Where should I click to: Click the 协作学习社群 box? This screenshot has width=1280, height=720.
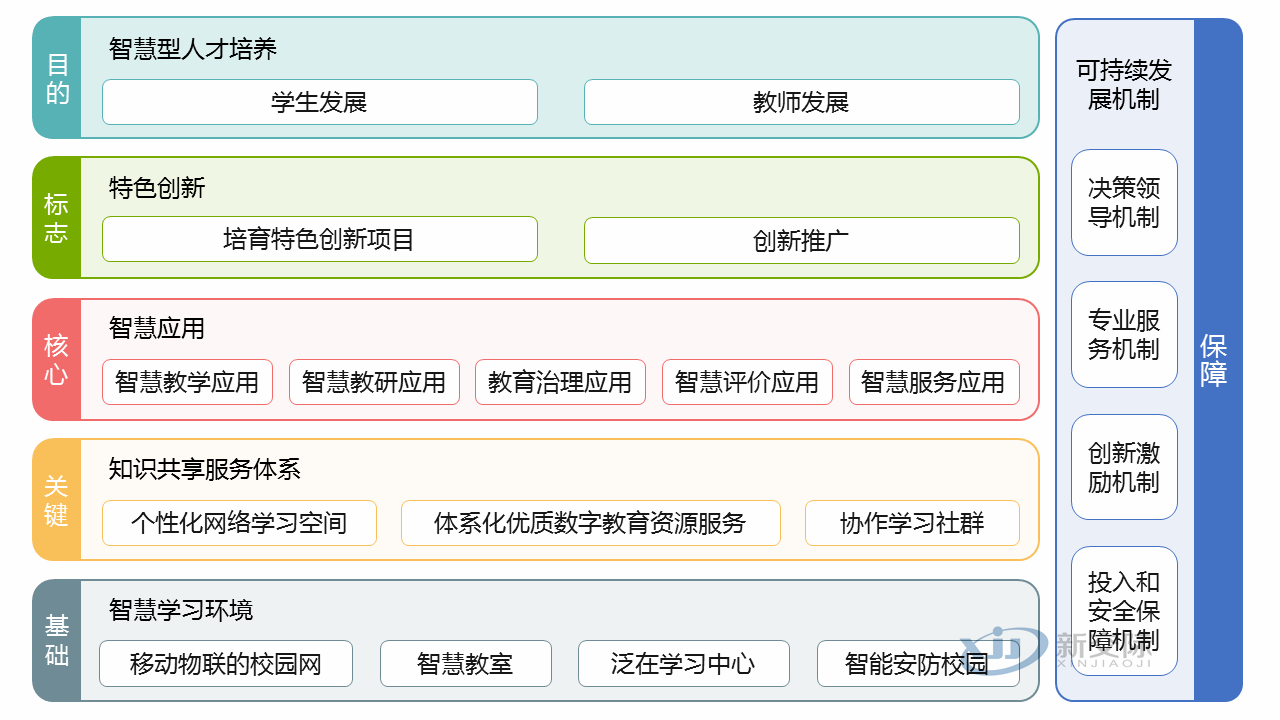tap(912, 523)
